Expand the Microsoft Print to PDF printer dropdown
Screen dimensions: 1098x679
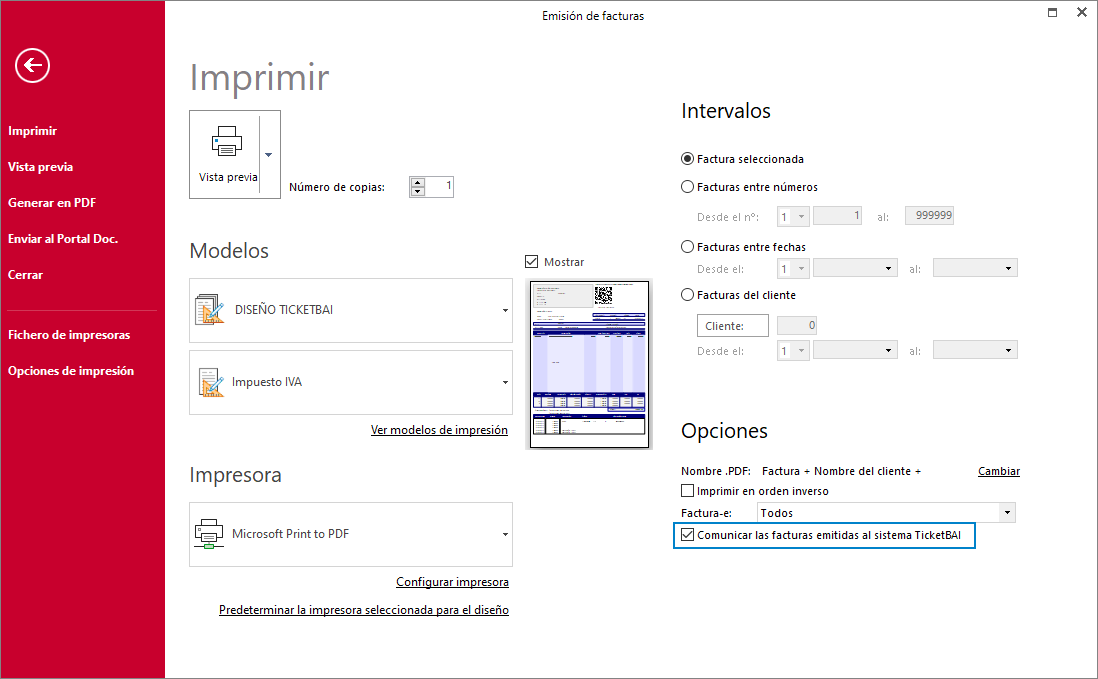pos(505,534)
